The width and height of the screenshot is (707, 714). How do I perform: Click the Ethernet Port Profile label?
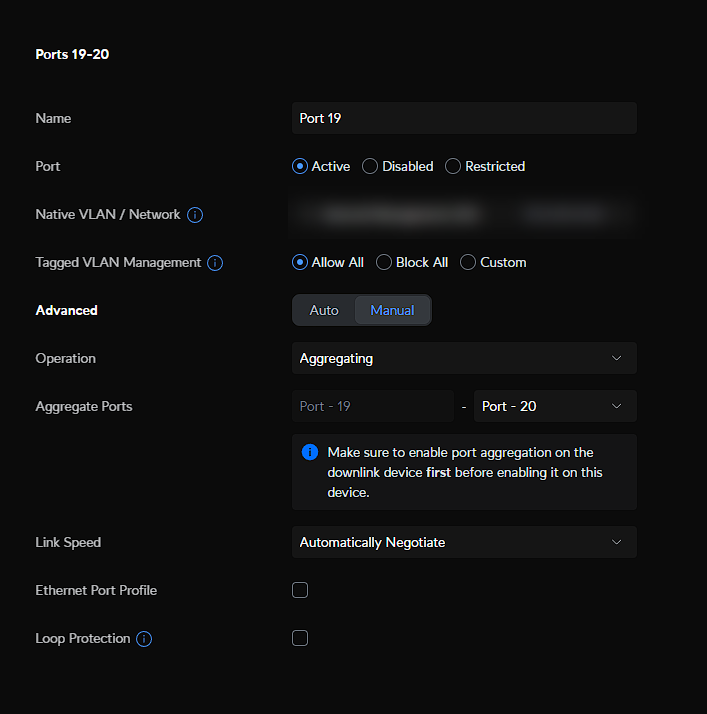96,590
